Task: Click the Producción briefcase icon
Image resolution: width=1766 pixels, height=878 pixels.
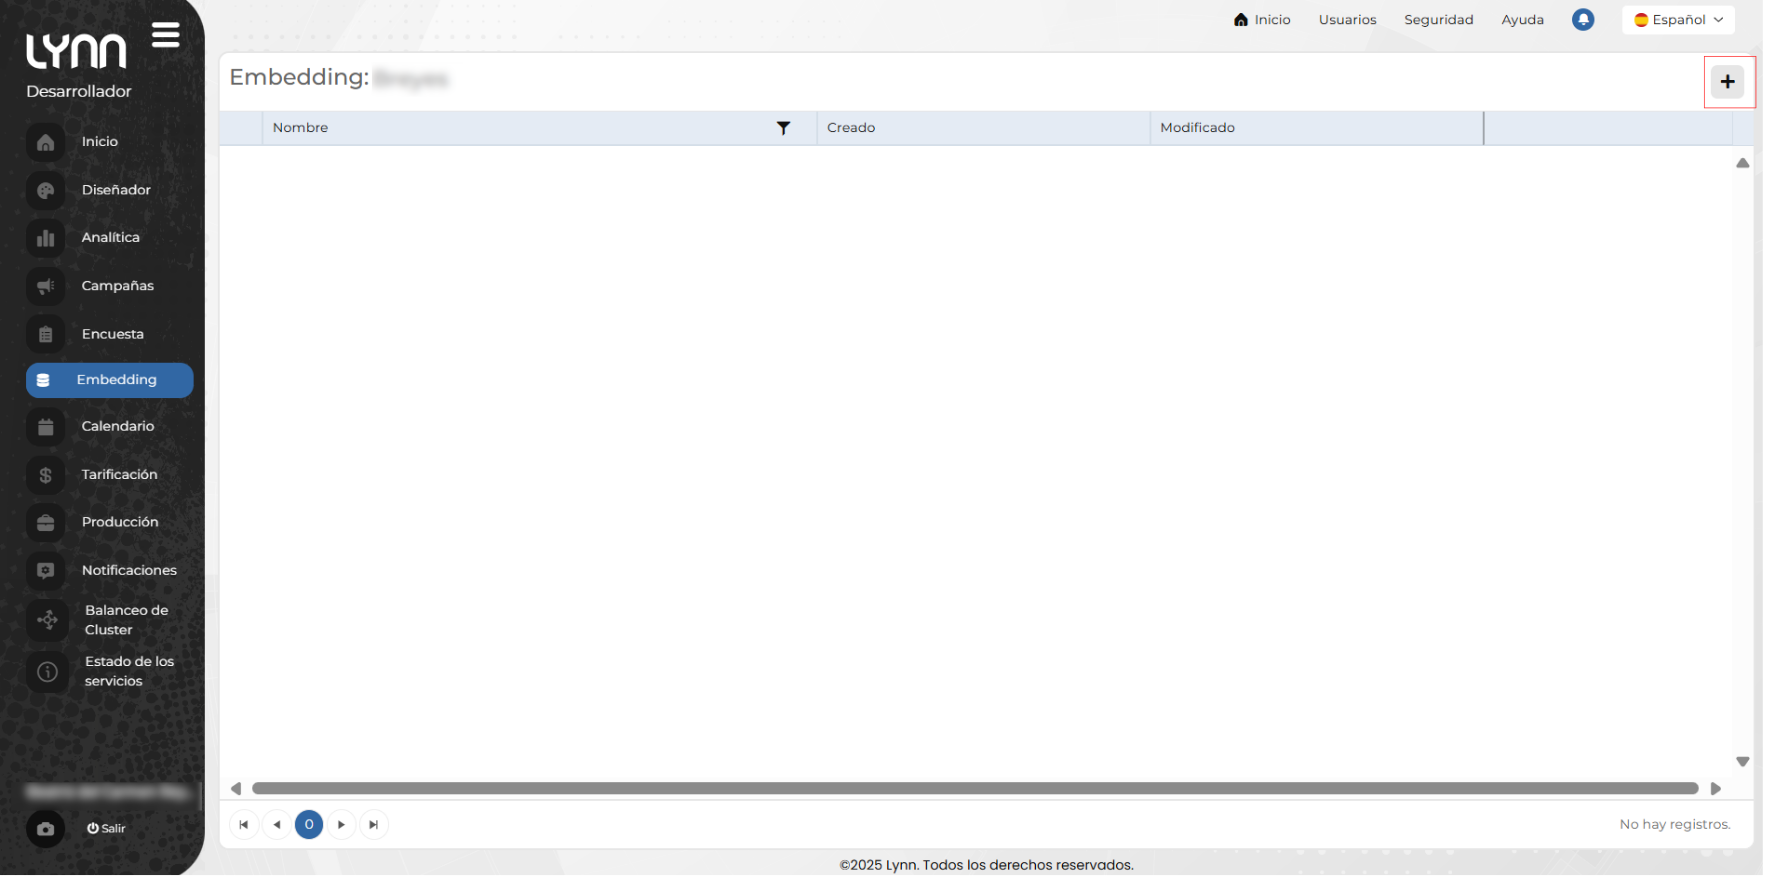Action: (46, 523)
